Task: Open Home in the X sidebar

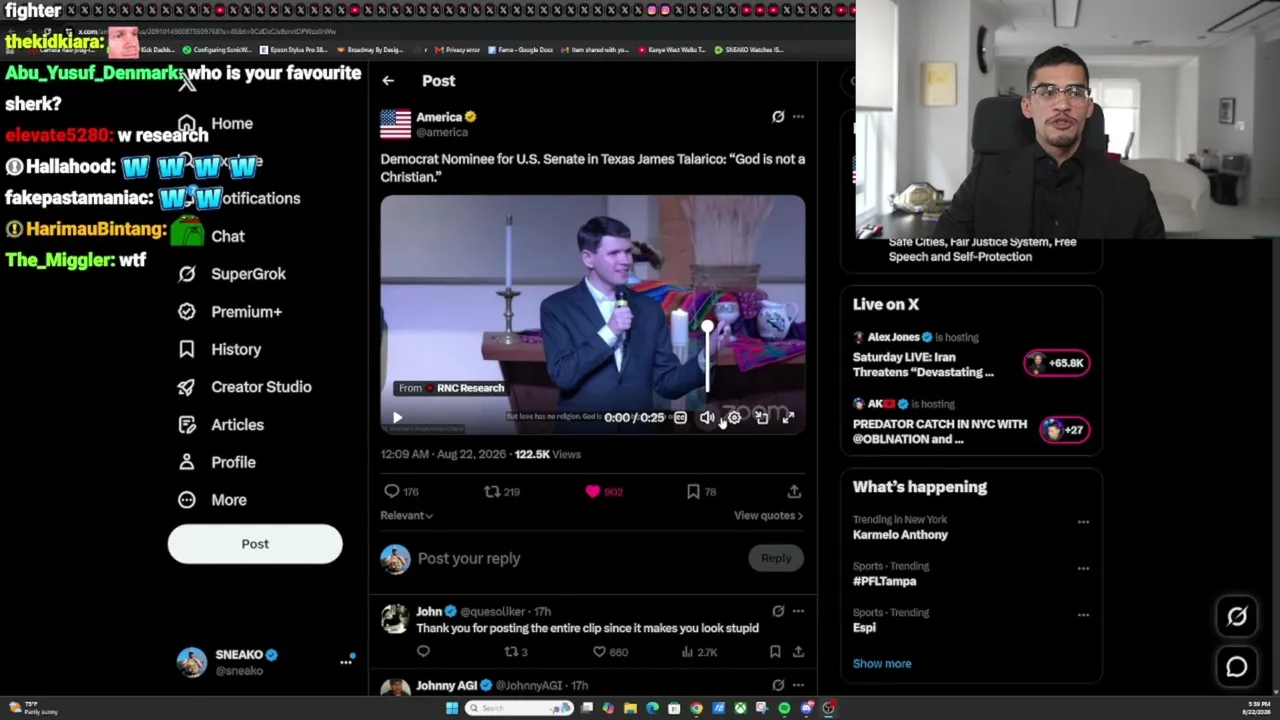Action: 217,124
